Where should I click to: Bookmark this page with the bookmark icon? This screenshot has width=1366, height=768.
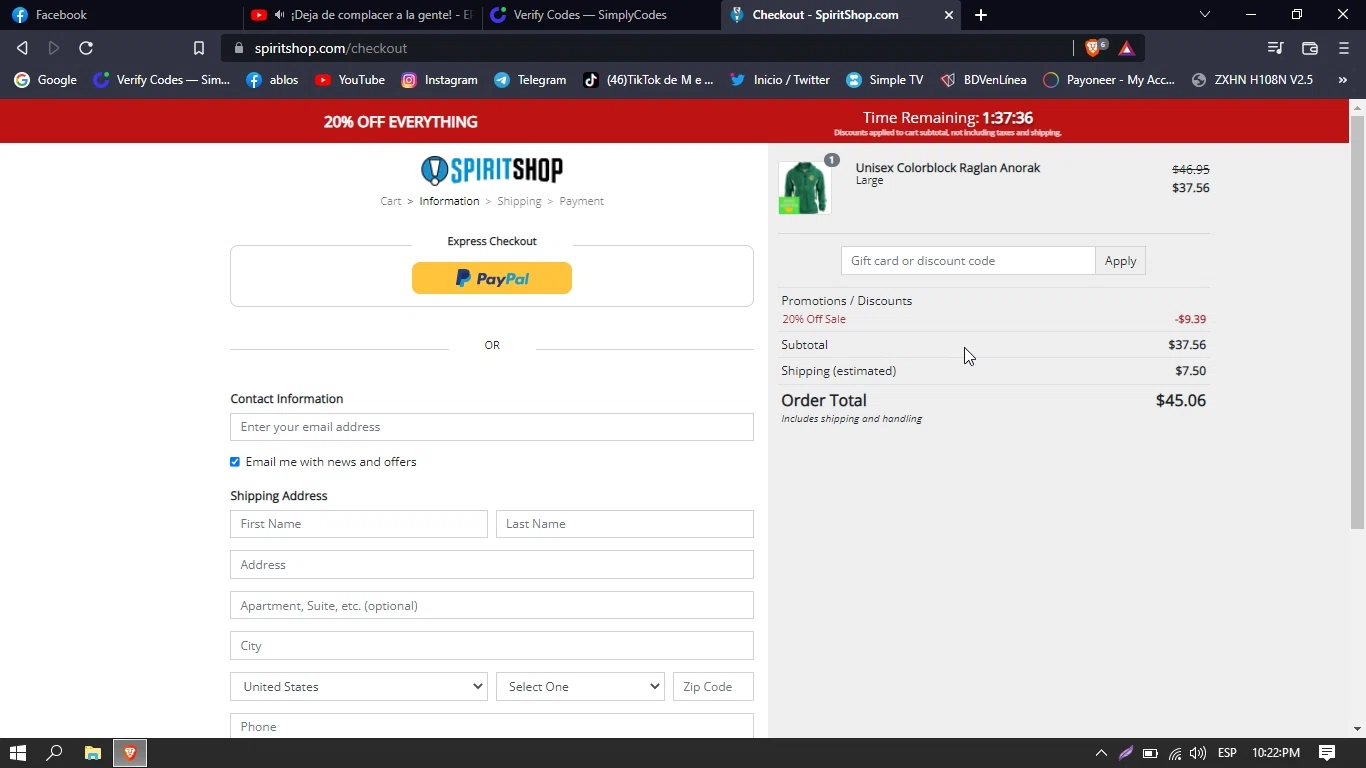click(x=198, y=48)
